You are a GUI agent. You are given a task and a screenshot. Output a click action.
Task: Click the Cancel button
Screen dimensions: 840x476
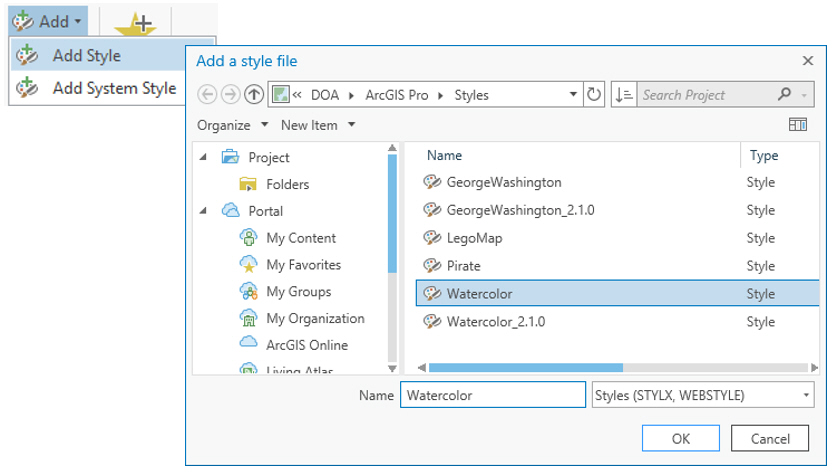click(770, 439)
